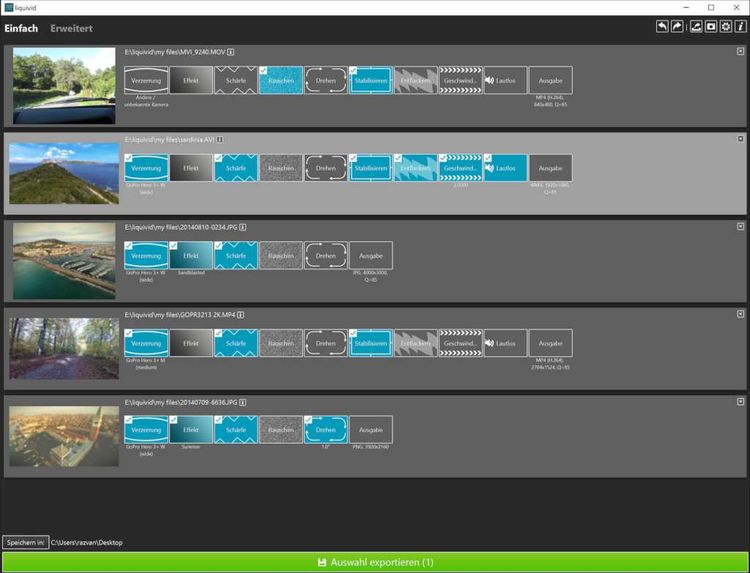Open Schärfe tile for 20140709-6636.JPG
This screenshot has width=750, height=573.
(x=236, y=430)
